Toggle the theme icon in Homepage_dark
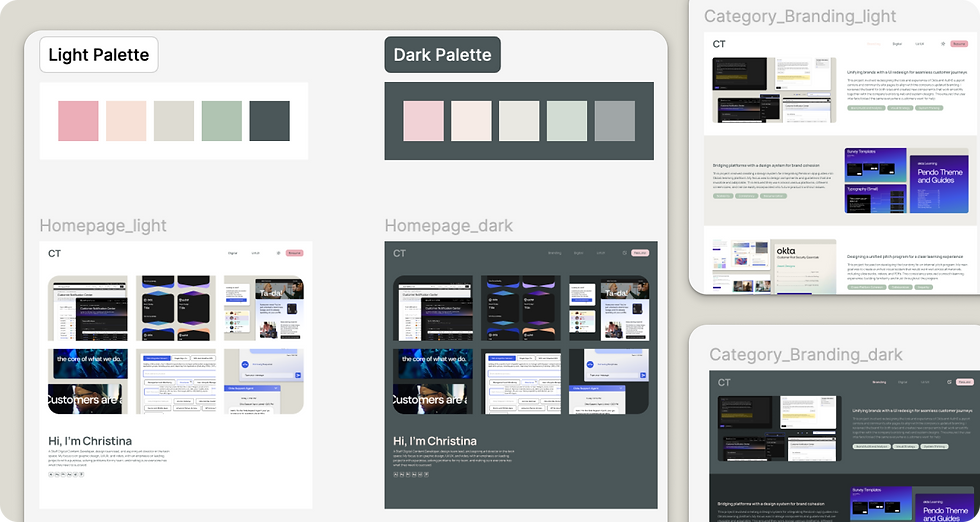 coord(624,253)
